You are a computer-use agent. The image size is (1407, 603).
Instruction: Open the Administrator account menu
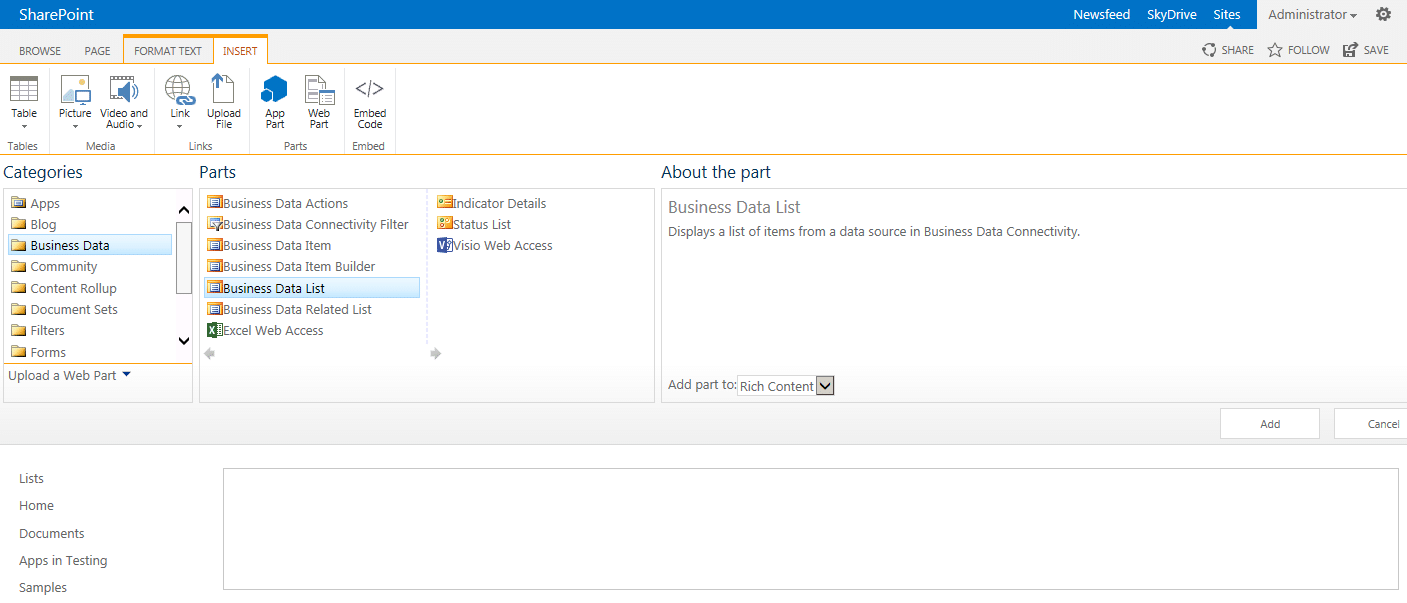point(1312,14)
